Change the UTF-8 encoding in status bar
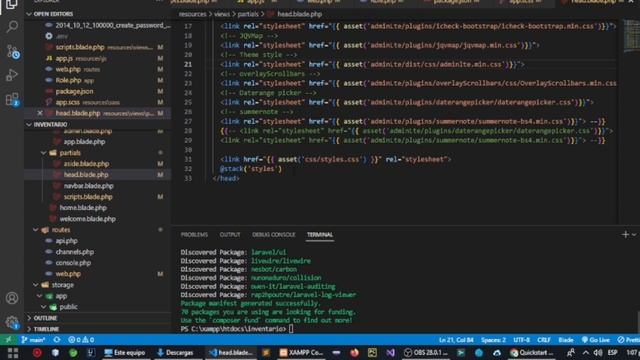The image size is (640, 360). click(521, 340)
